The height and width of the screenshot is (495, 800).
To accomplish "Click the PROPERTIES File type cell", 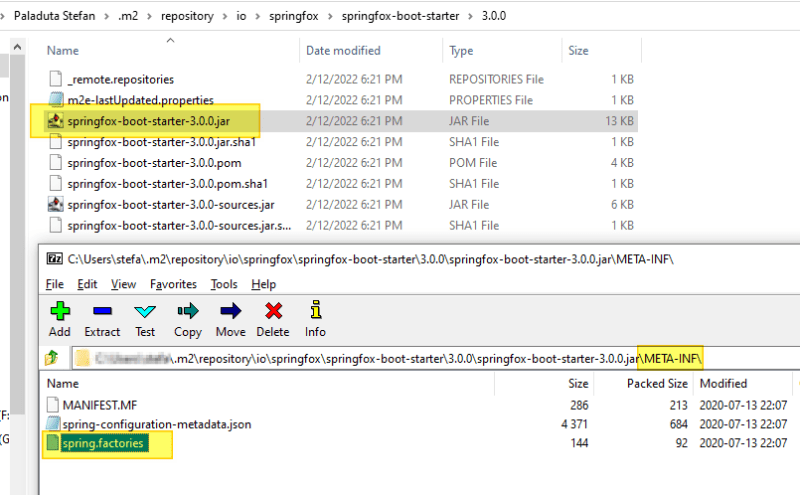I will pyautogui.click(x=491, y=100).
